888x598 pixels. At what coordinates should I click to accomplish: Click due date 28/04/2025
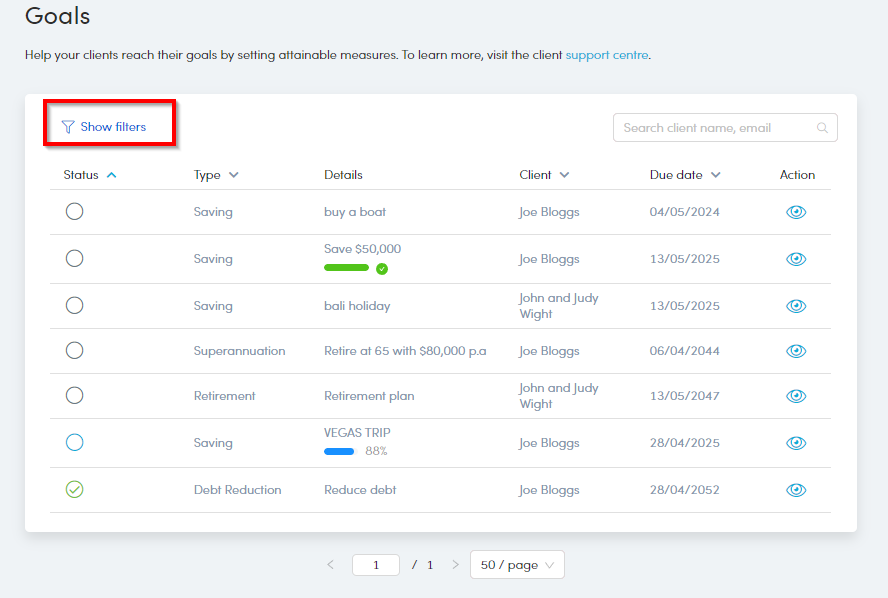click(x=684, y=443)
